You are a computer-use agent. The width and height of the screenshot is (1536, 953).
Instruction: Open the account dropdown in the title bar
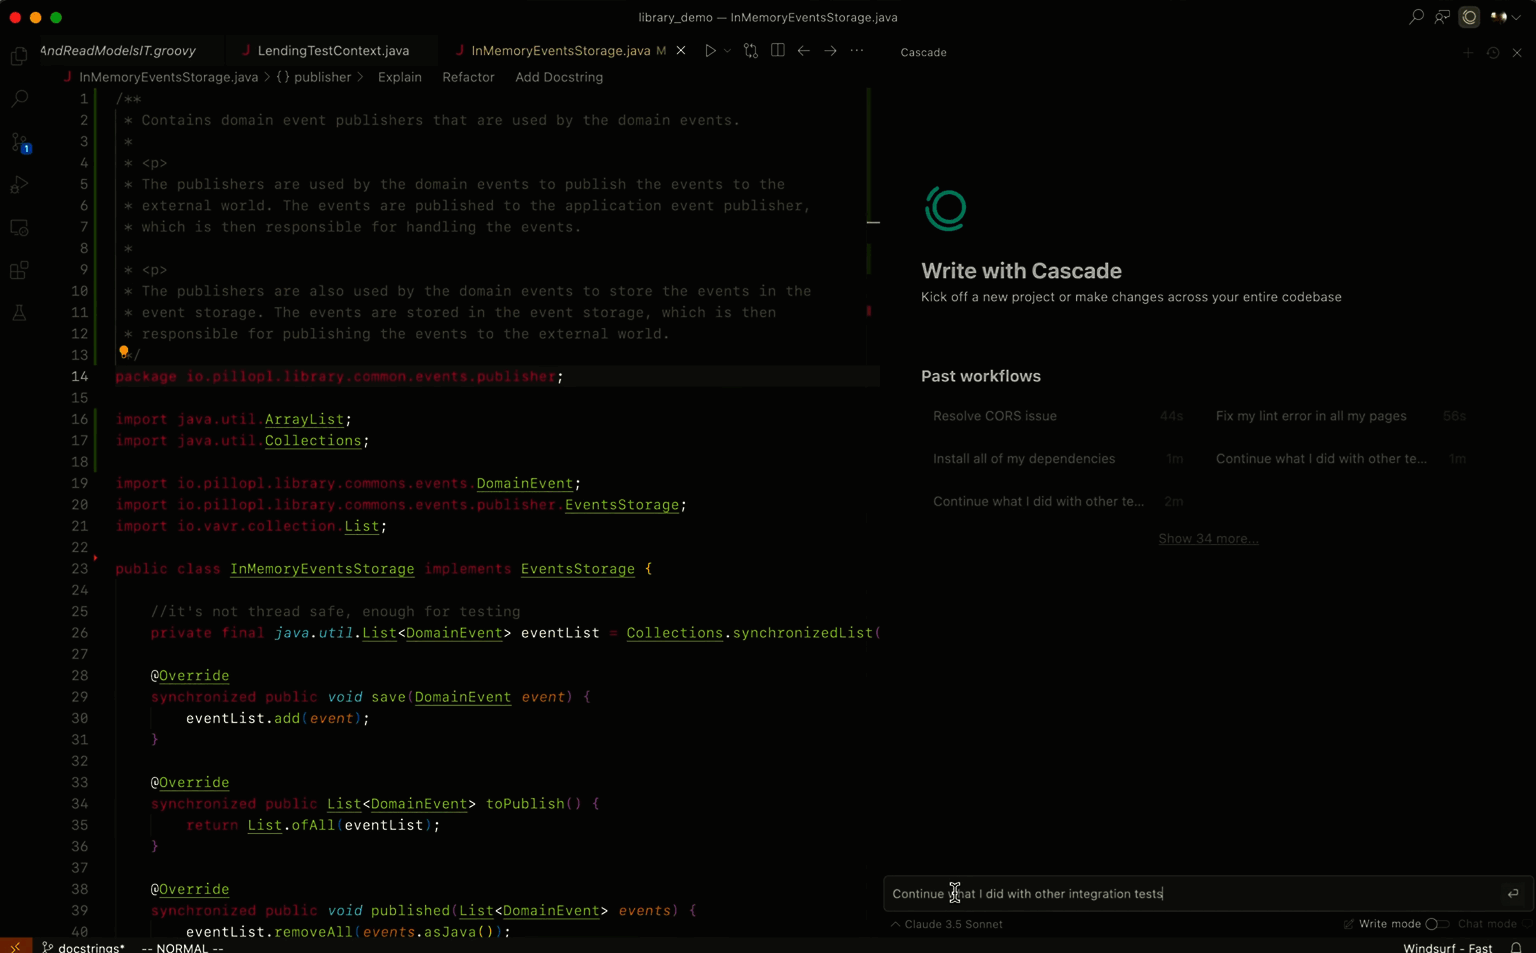coord(1504,17)
